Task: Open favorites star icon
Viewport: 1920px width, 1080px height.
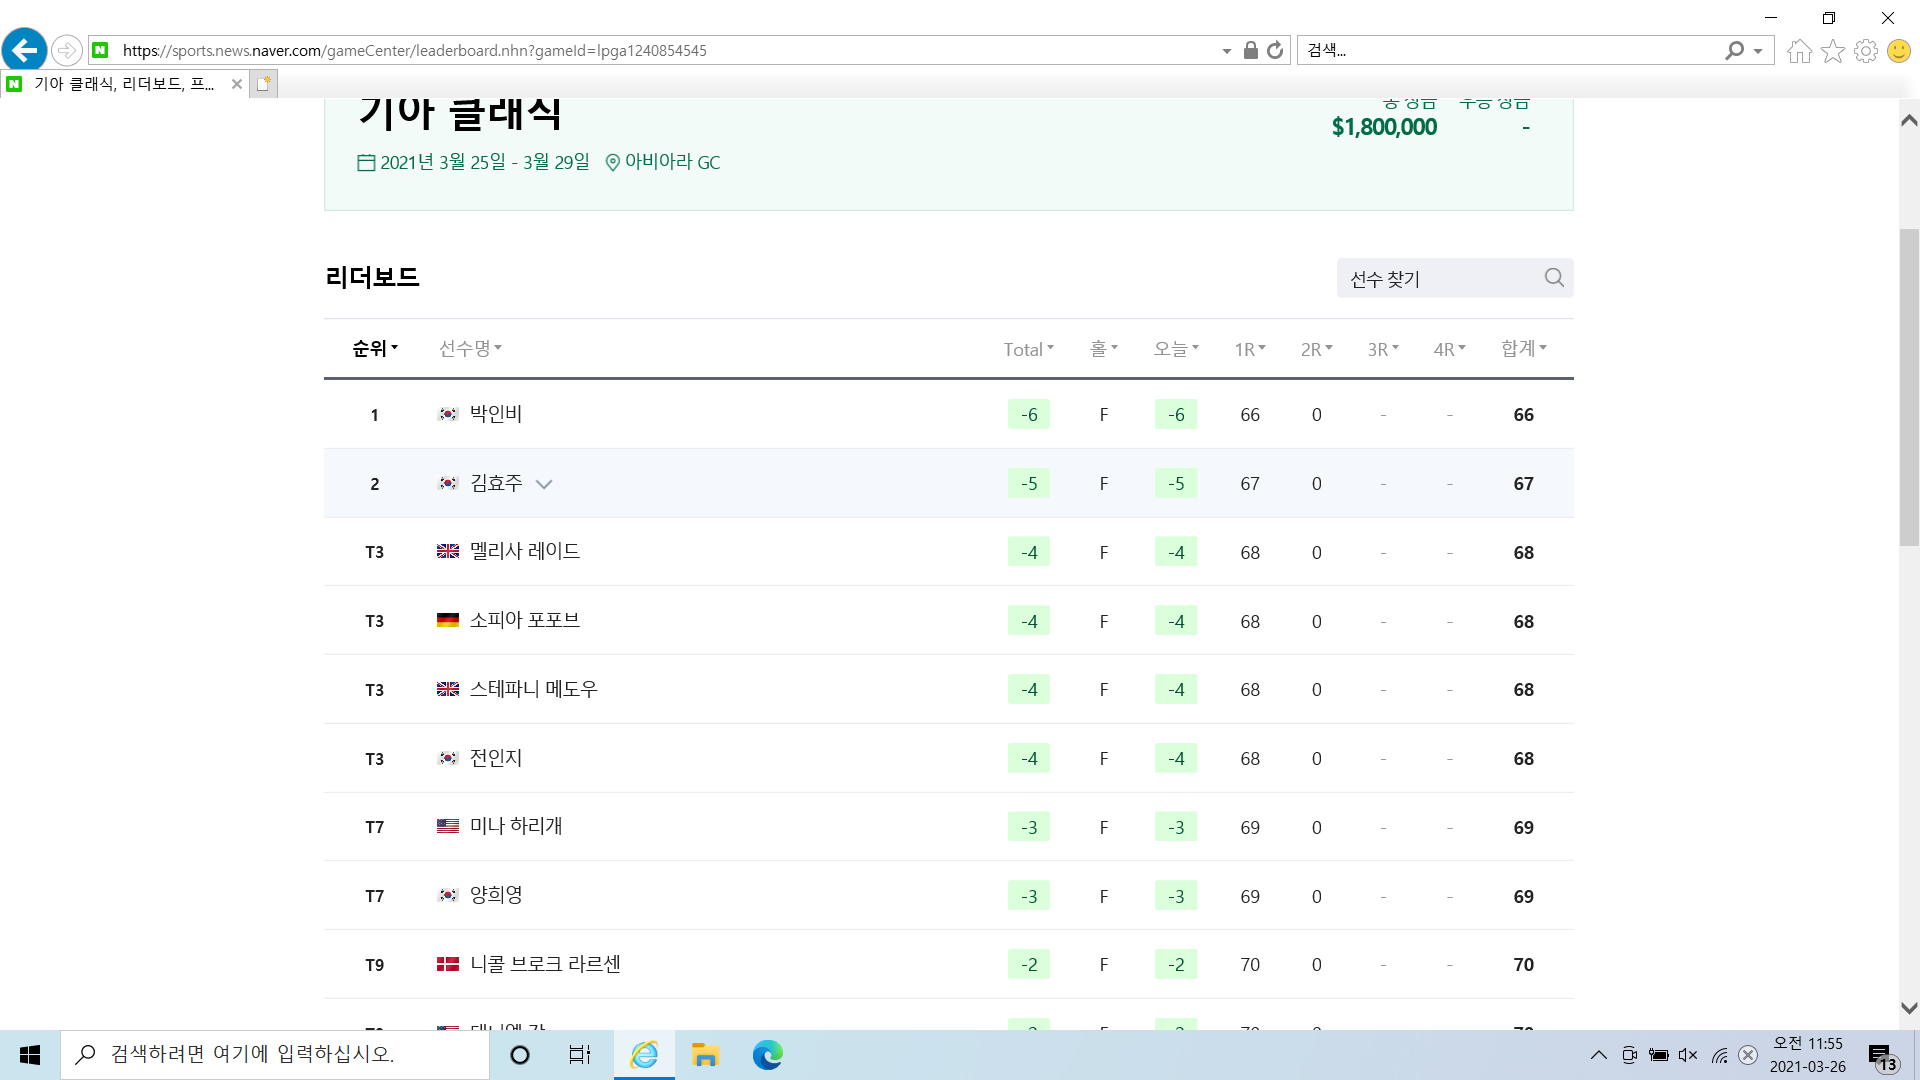Action: pos(1833,51)
